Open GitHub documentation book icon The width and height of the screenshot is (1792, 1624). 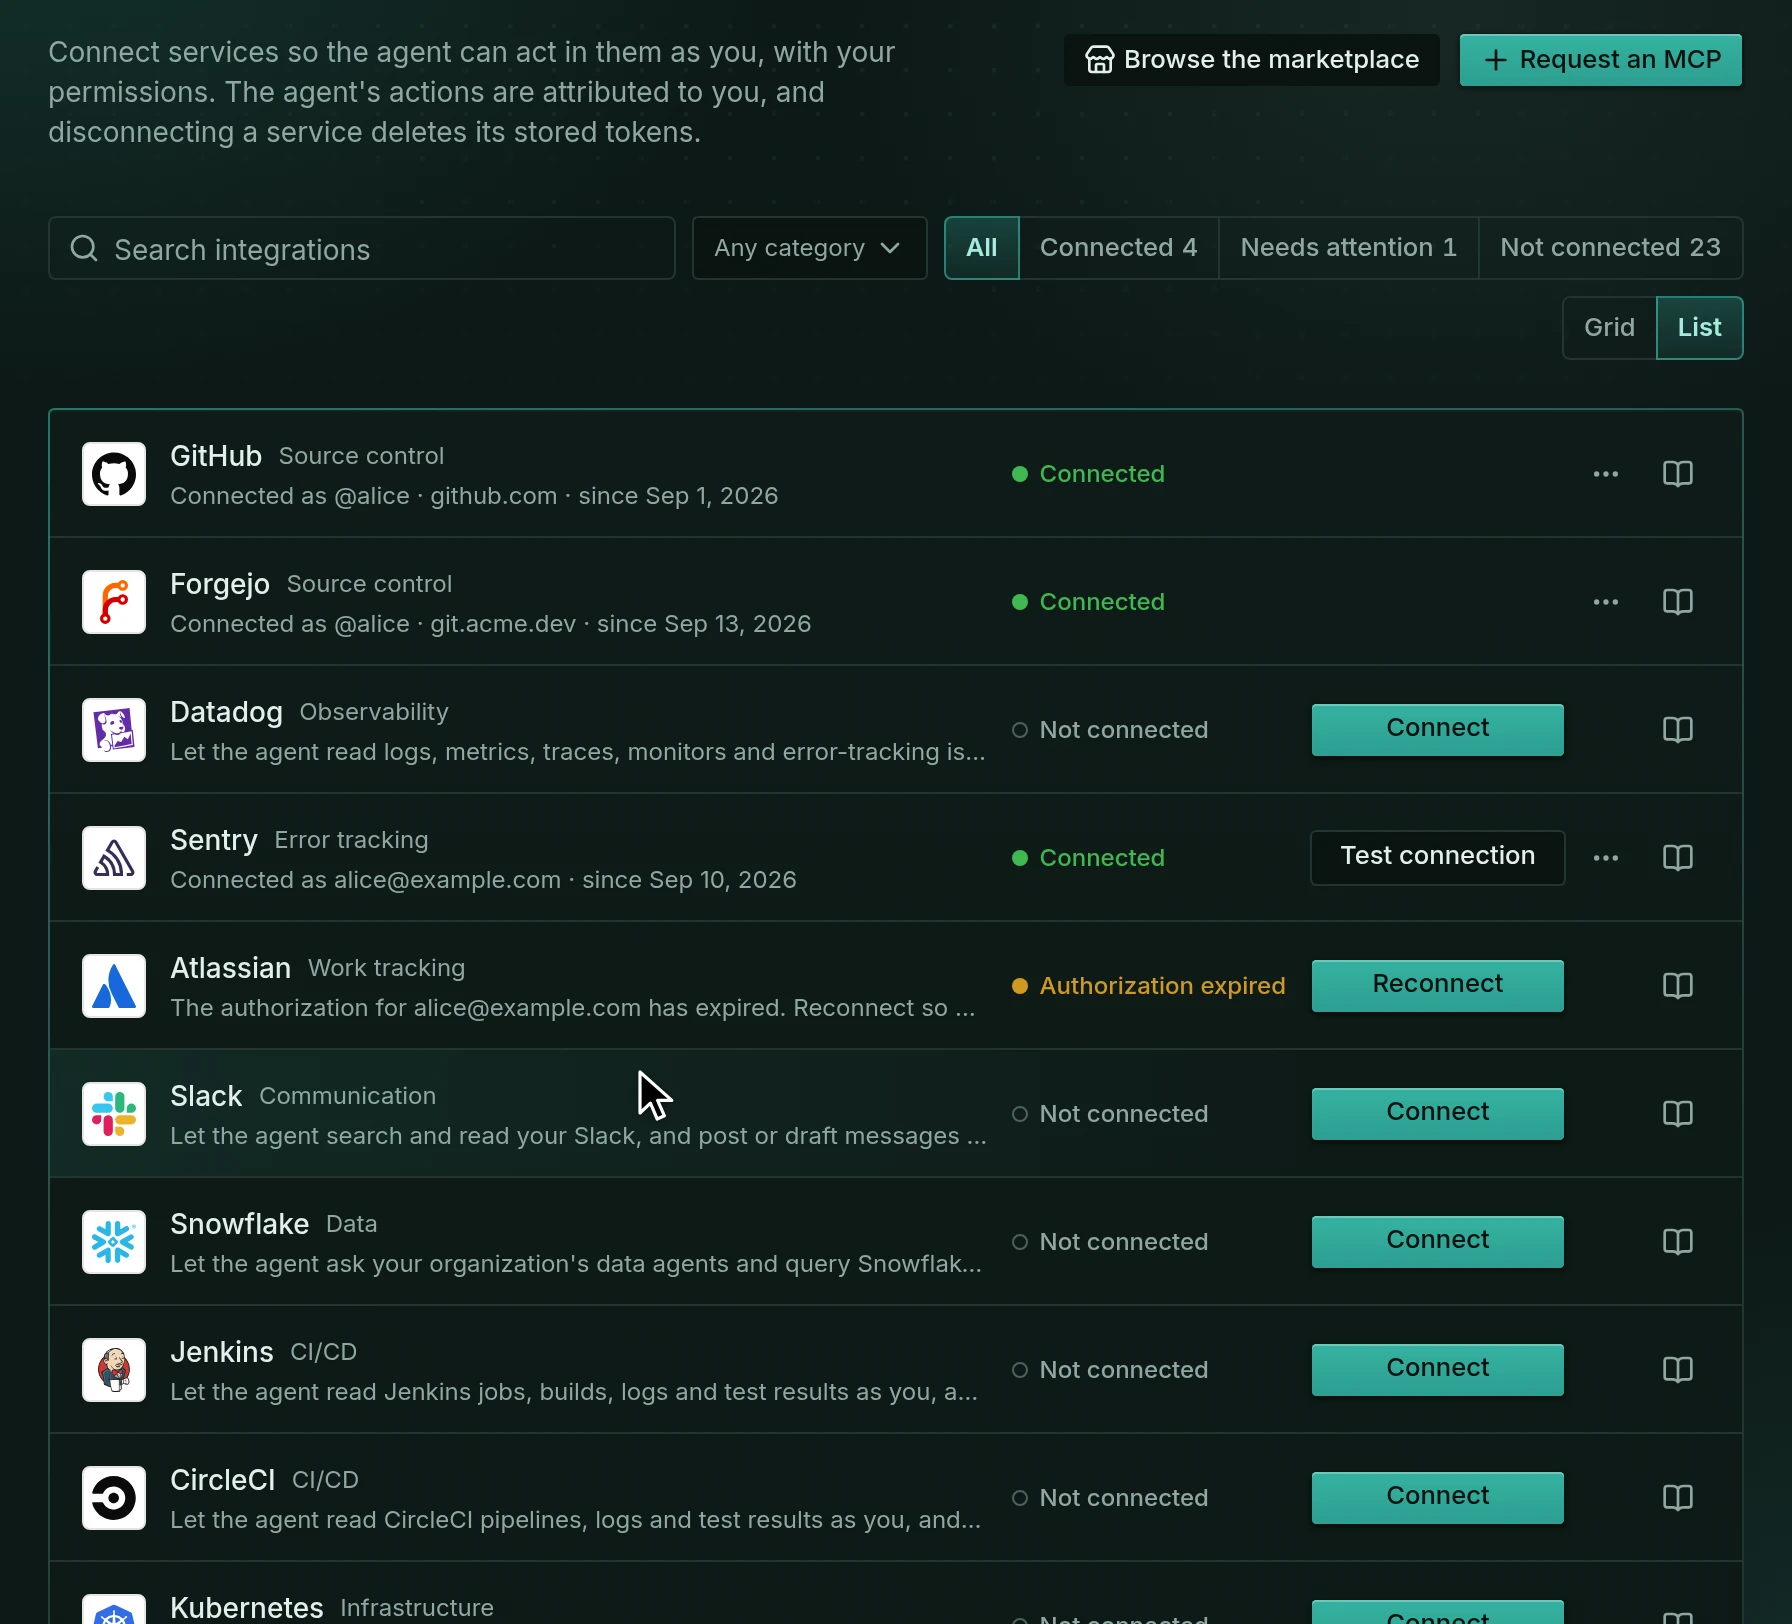1677,474
